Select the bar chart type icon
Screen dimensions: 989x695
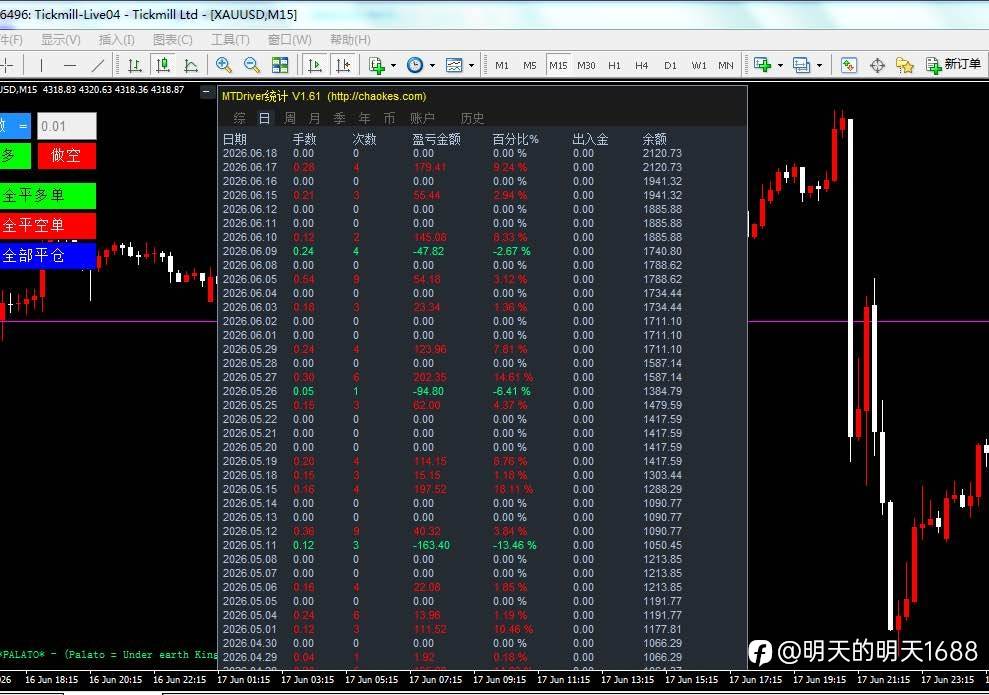coord(134,65)
